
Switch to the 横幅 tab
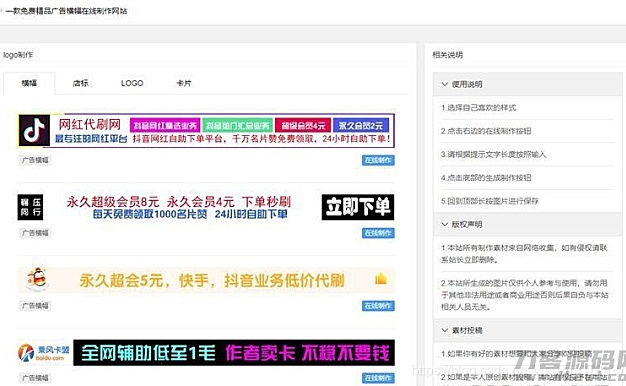point(29,83)
